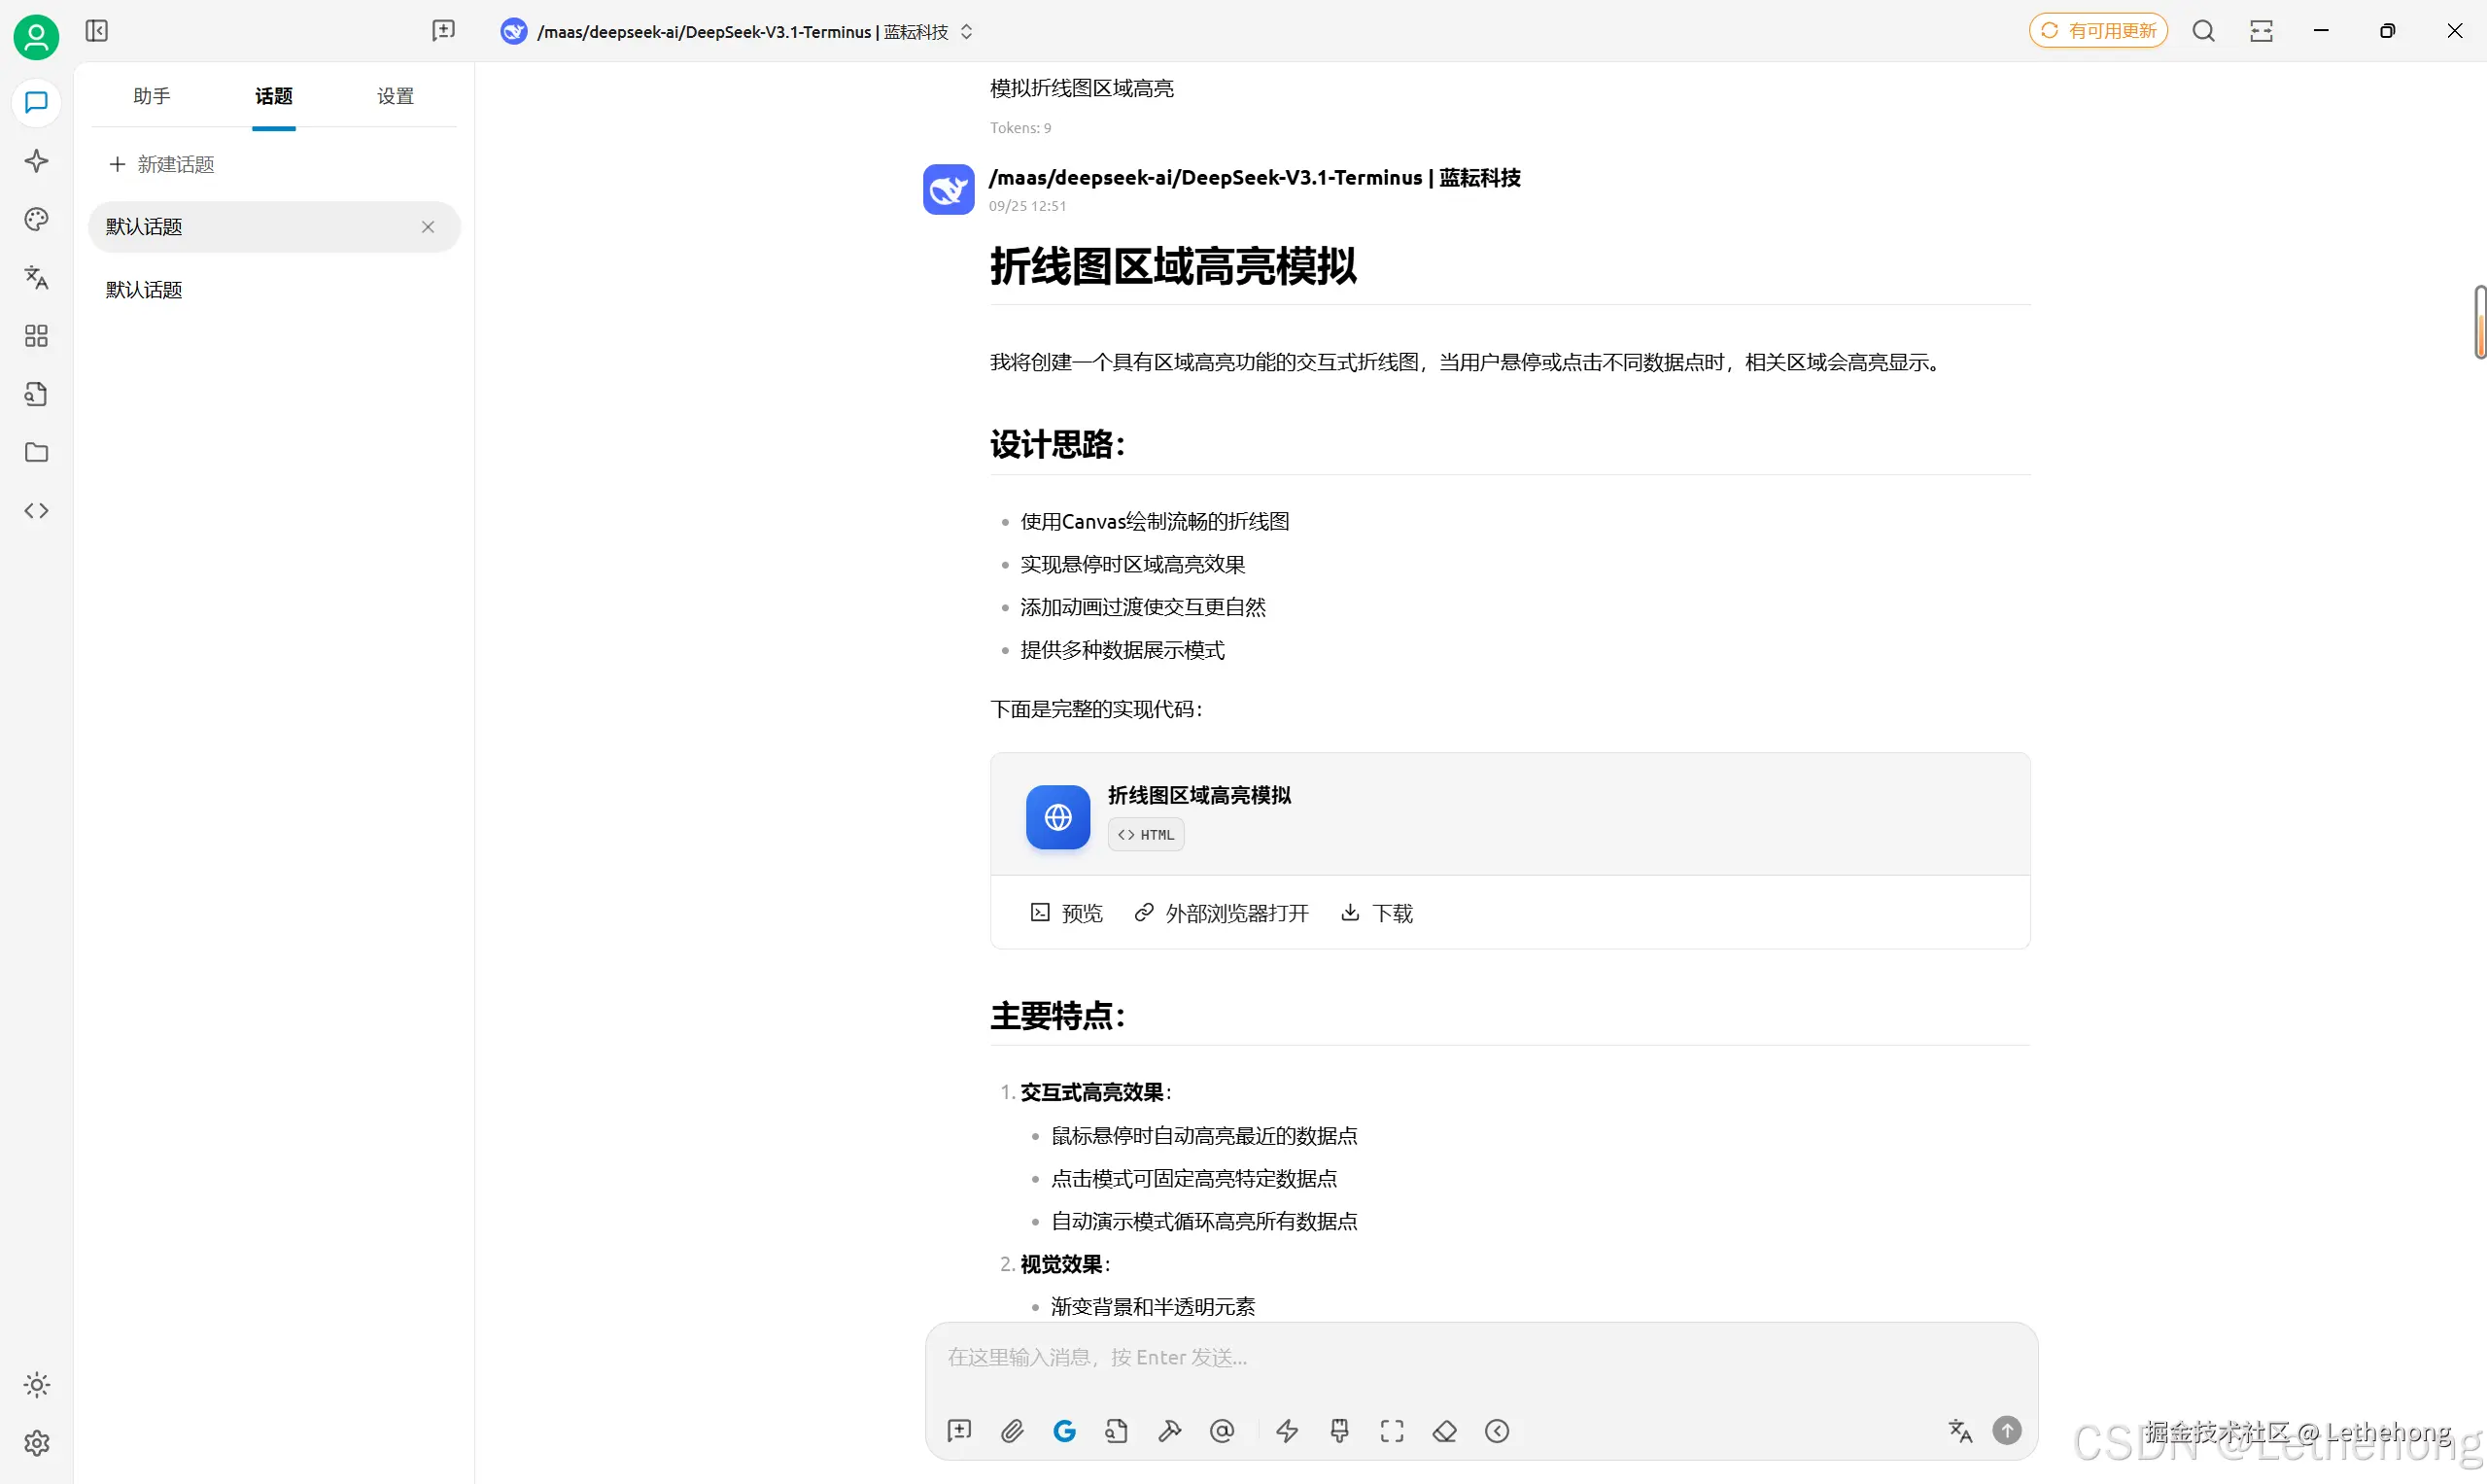Toggle web search with the Google icon

[x=1065, y=1431]
